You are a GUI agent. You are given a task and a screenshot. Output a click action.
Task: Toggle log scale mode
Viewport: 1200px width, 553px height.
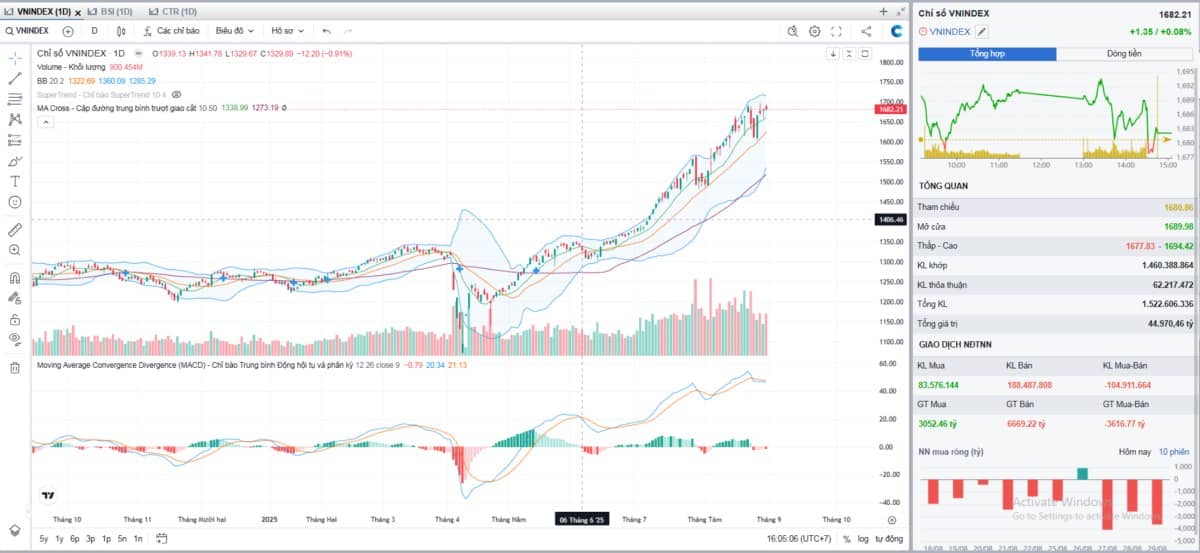[864, 539]
